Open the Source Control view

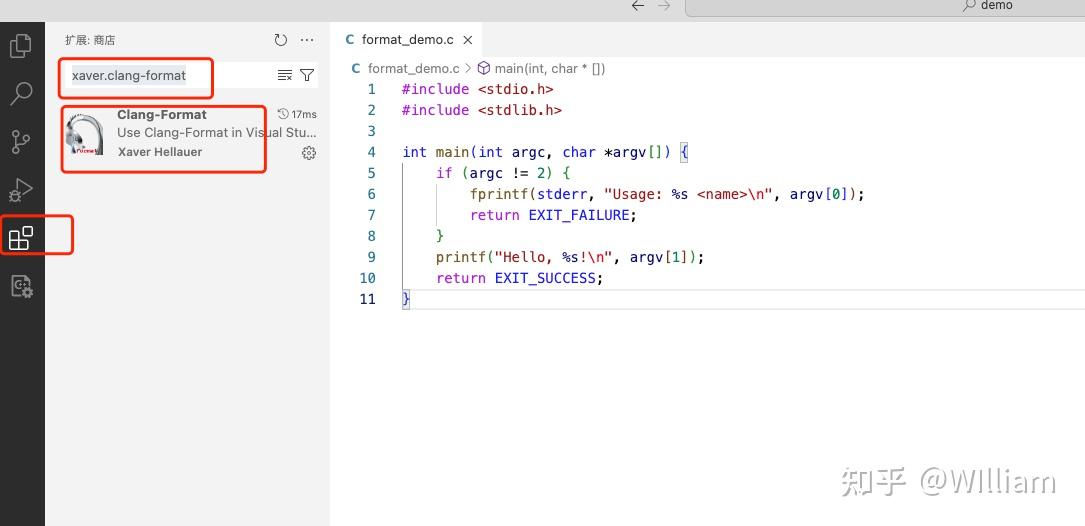point(21,141)
